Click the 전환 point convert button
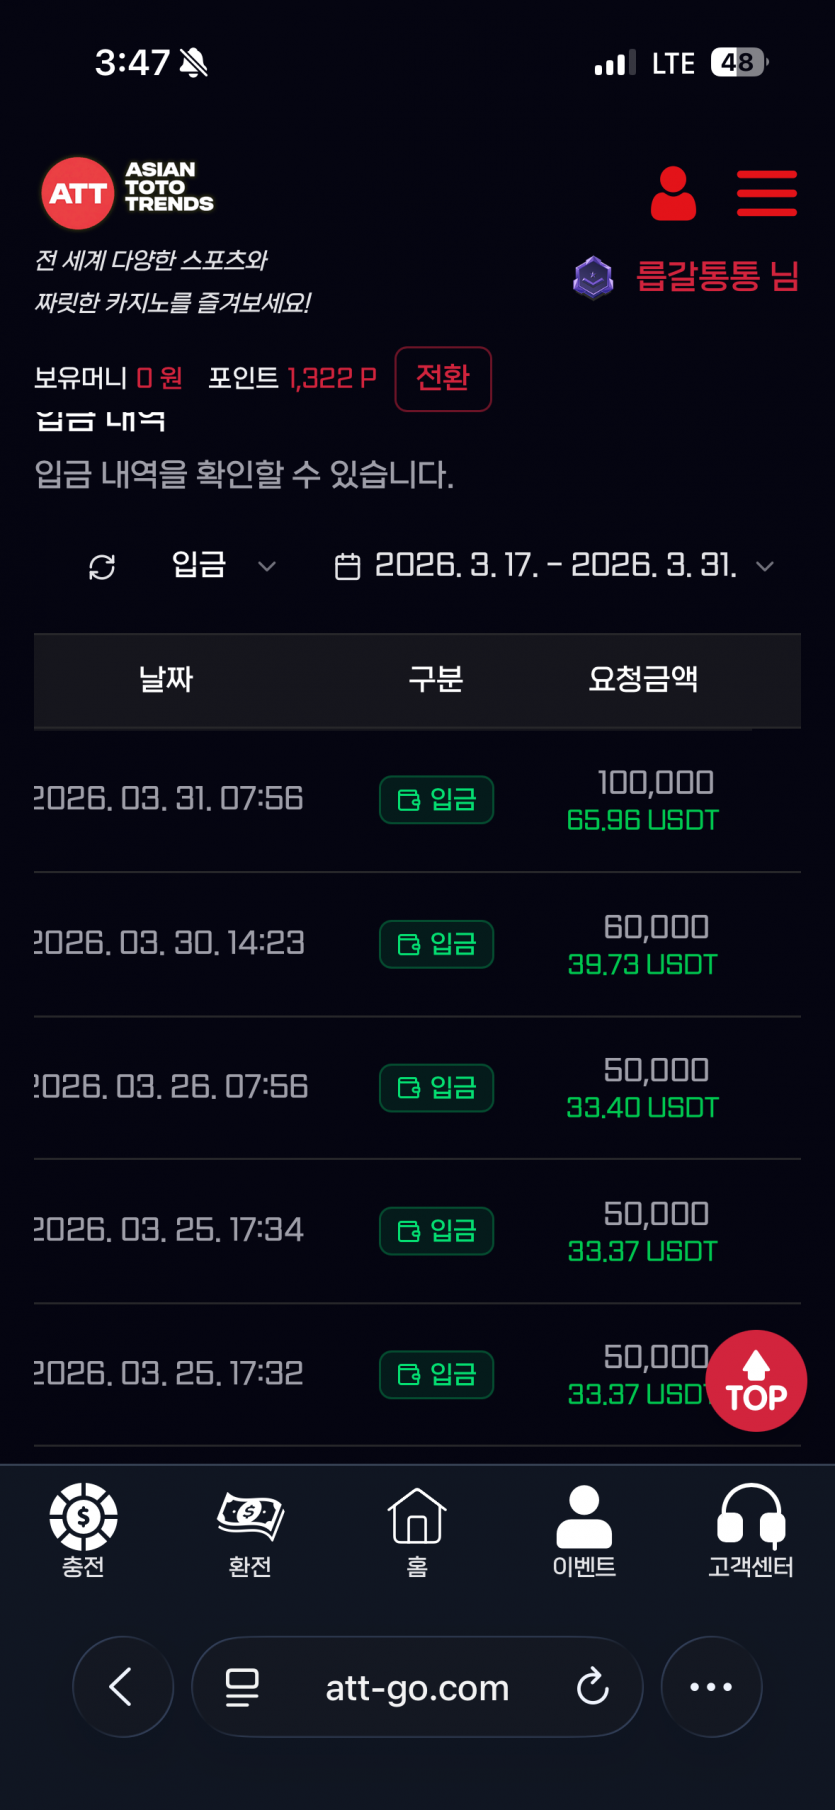835x1810 pixels. [443, 378]
